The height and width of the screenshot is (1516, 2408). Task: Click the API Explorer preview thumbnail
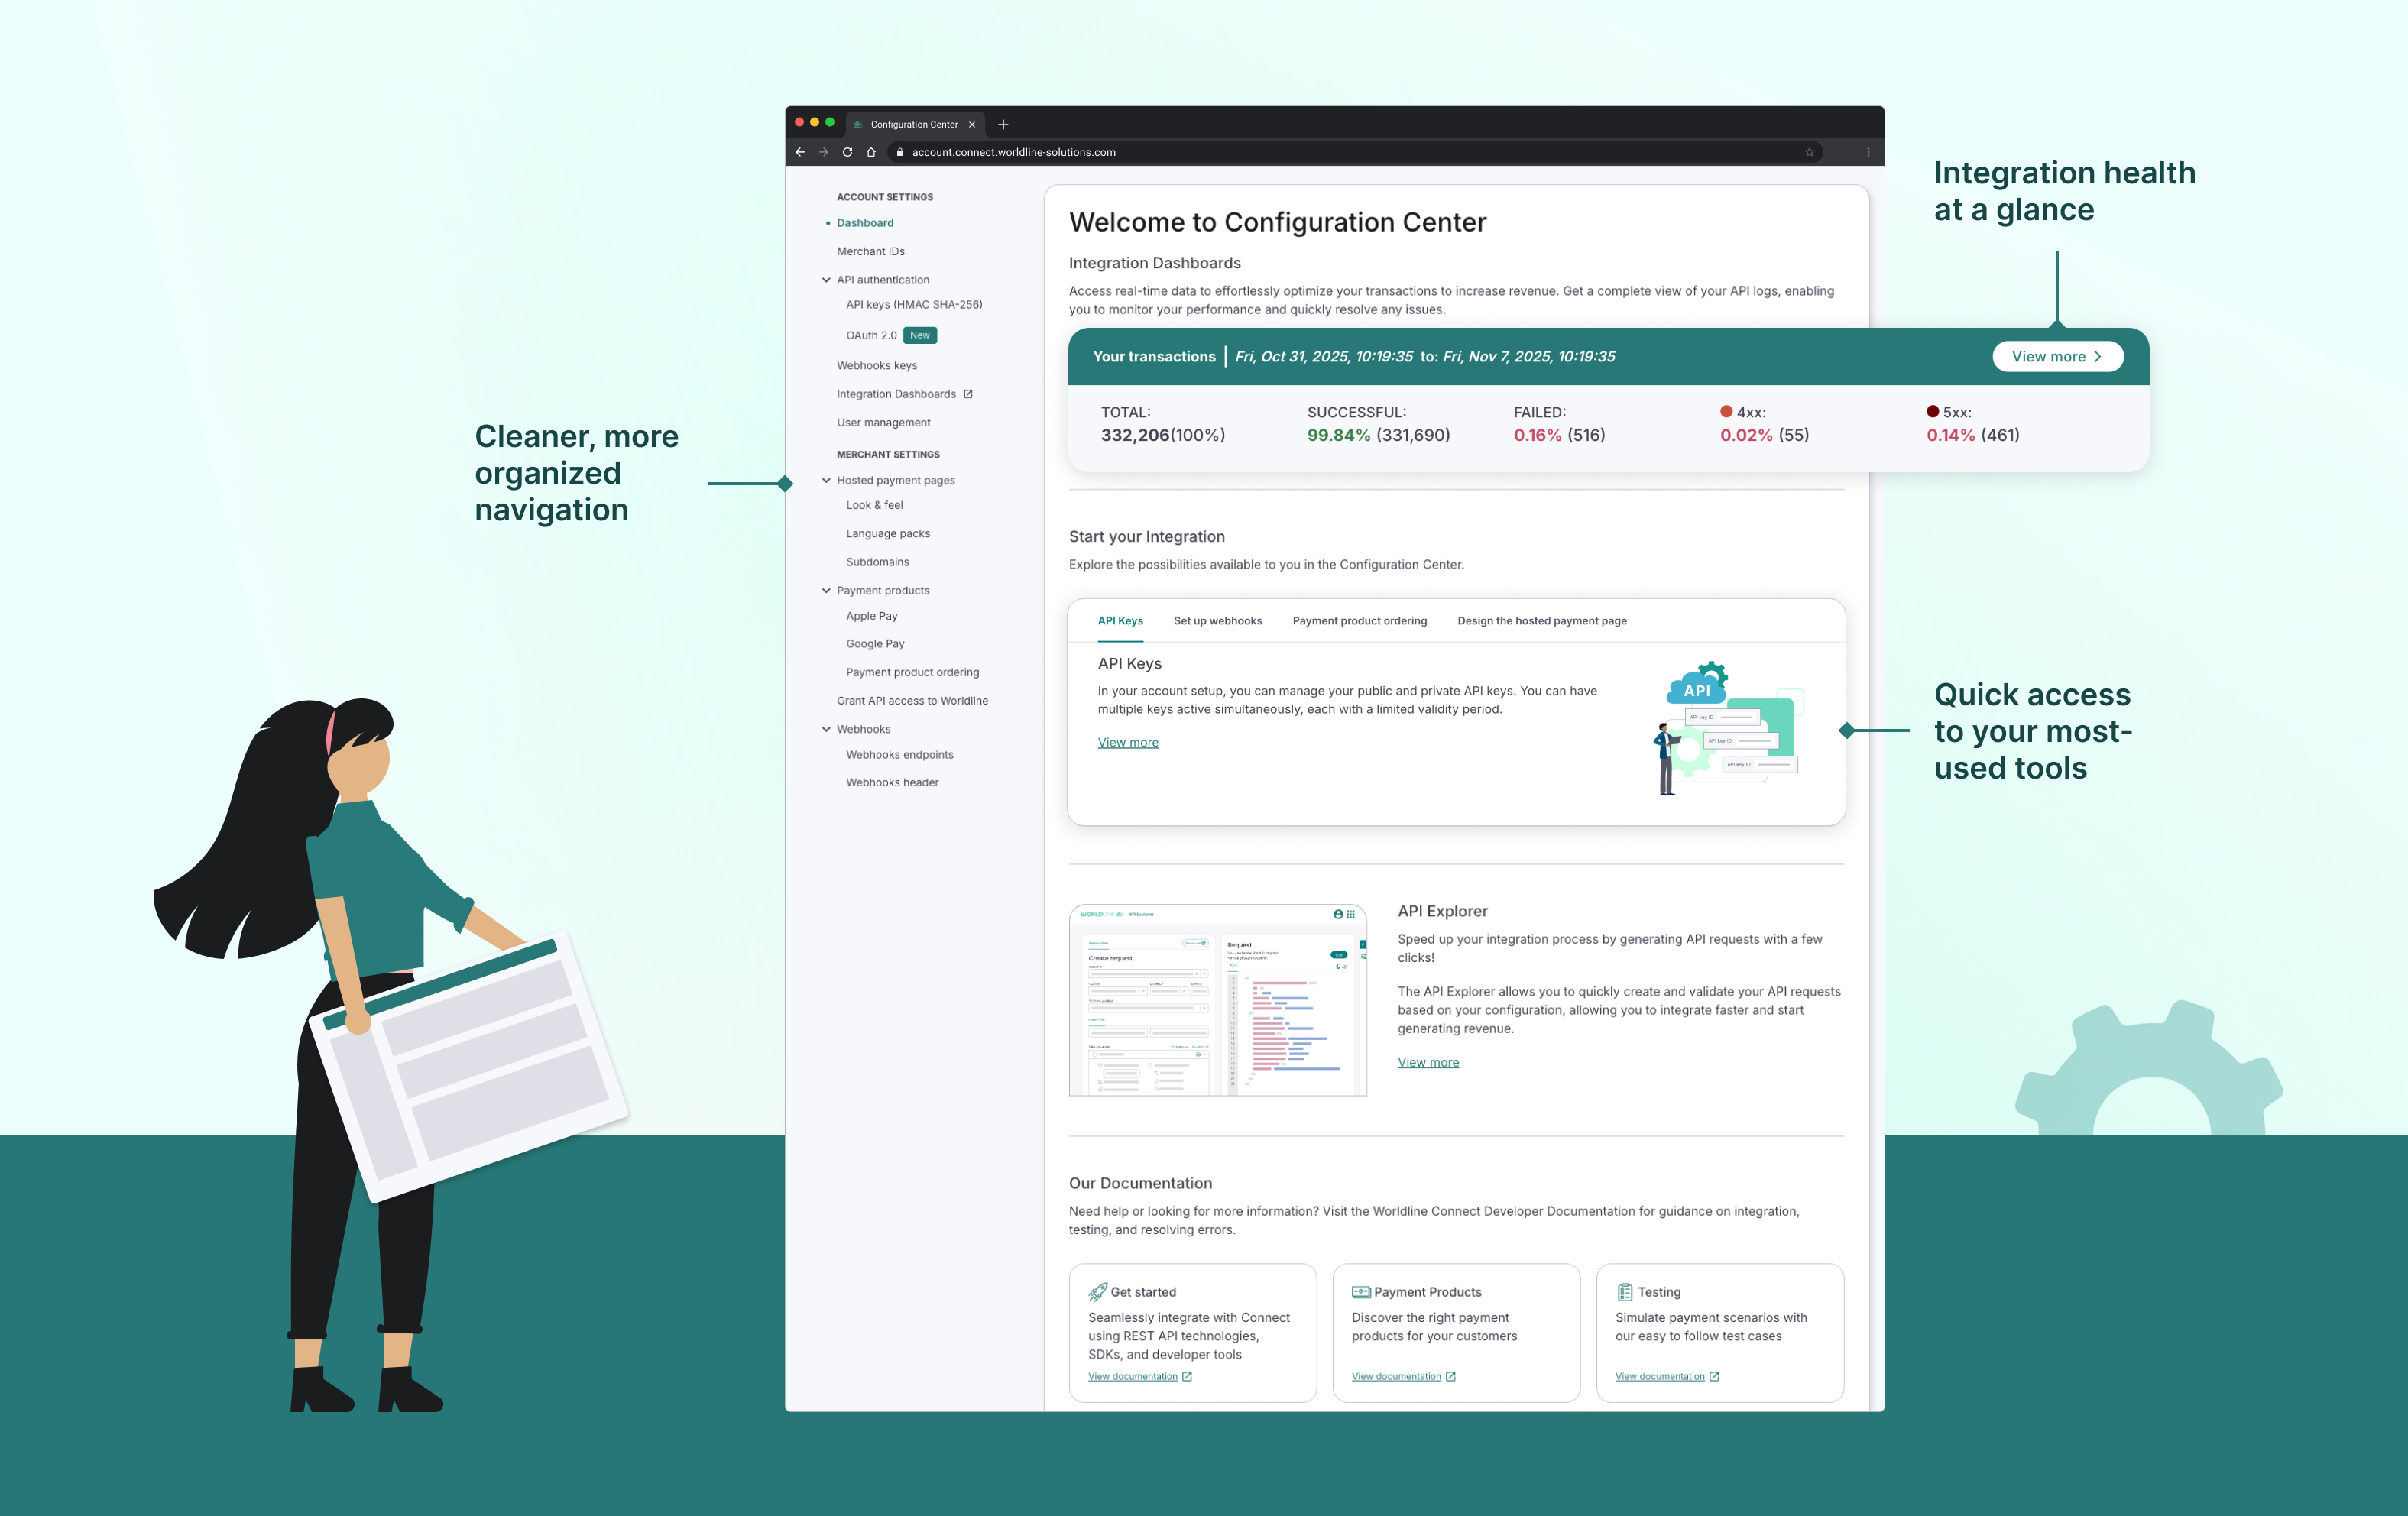click(1217, 1000)
